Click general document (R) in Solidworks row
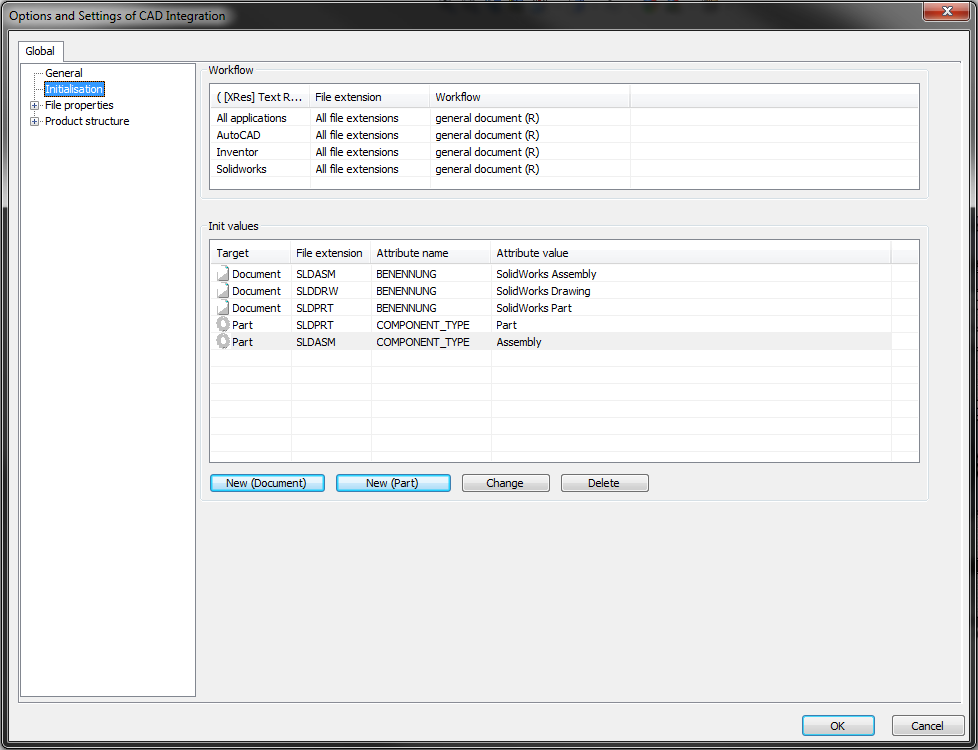 coord(487,168)
